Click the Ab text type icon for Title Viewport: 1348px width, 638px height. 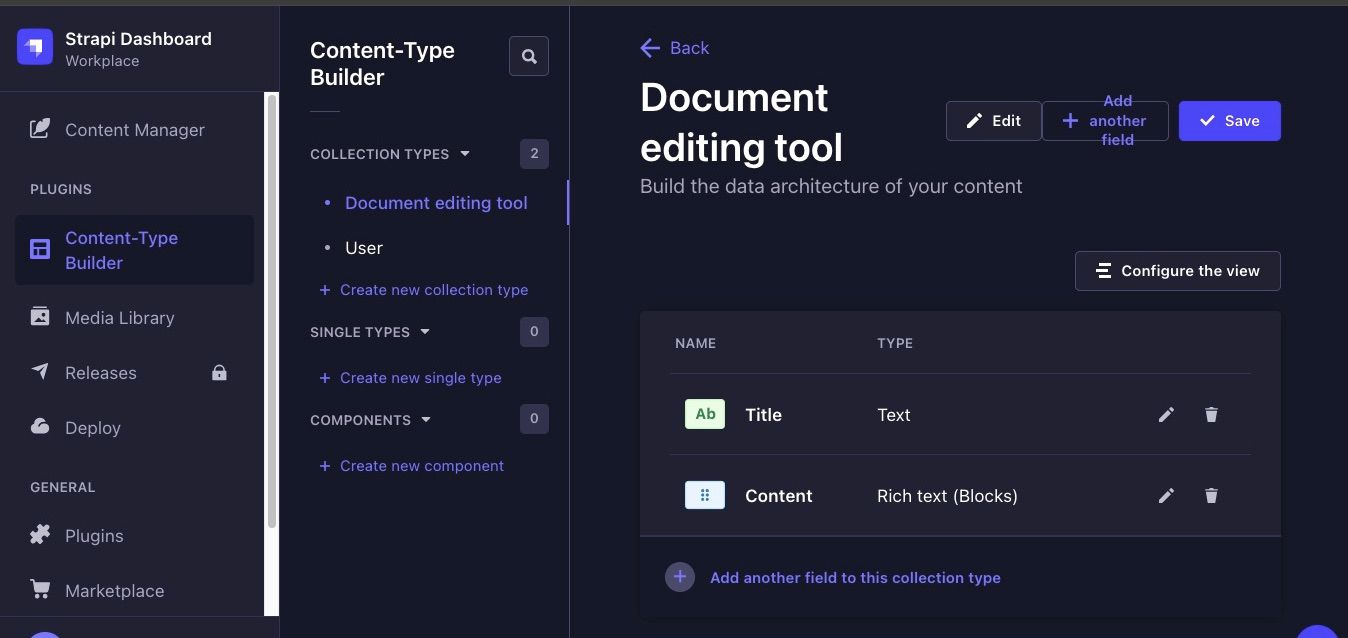705,414
